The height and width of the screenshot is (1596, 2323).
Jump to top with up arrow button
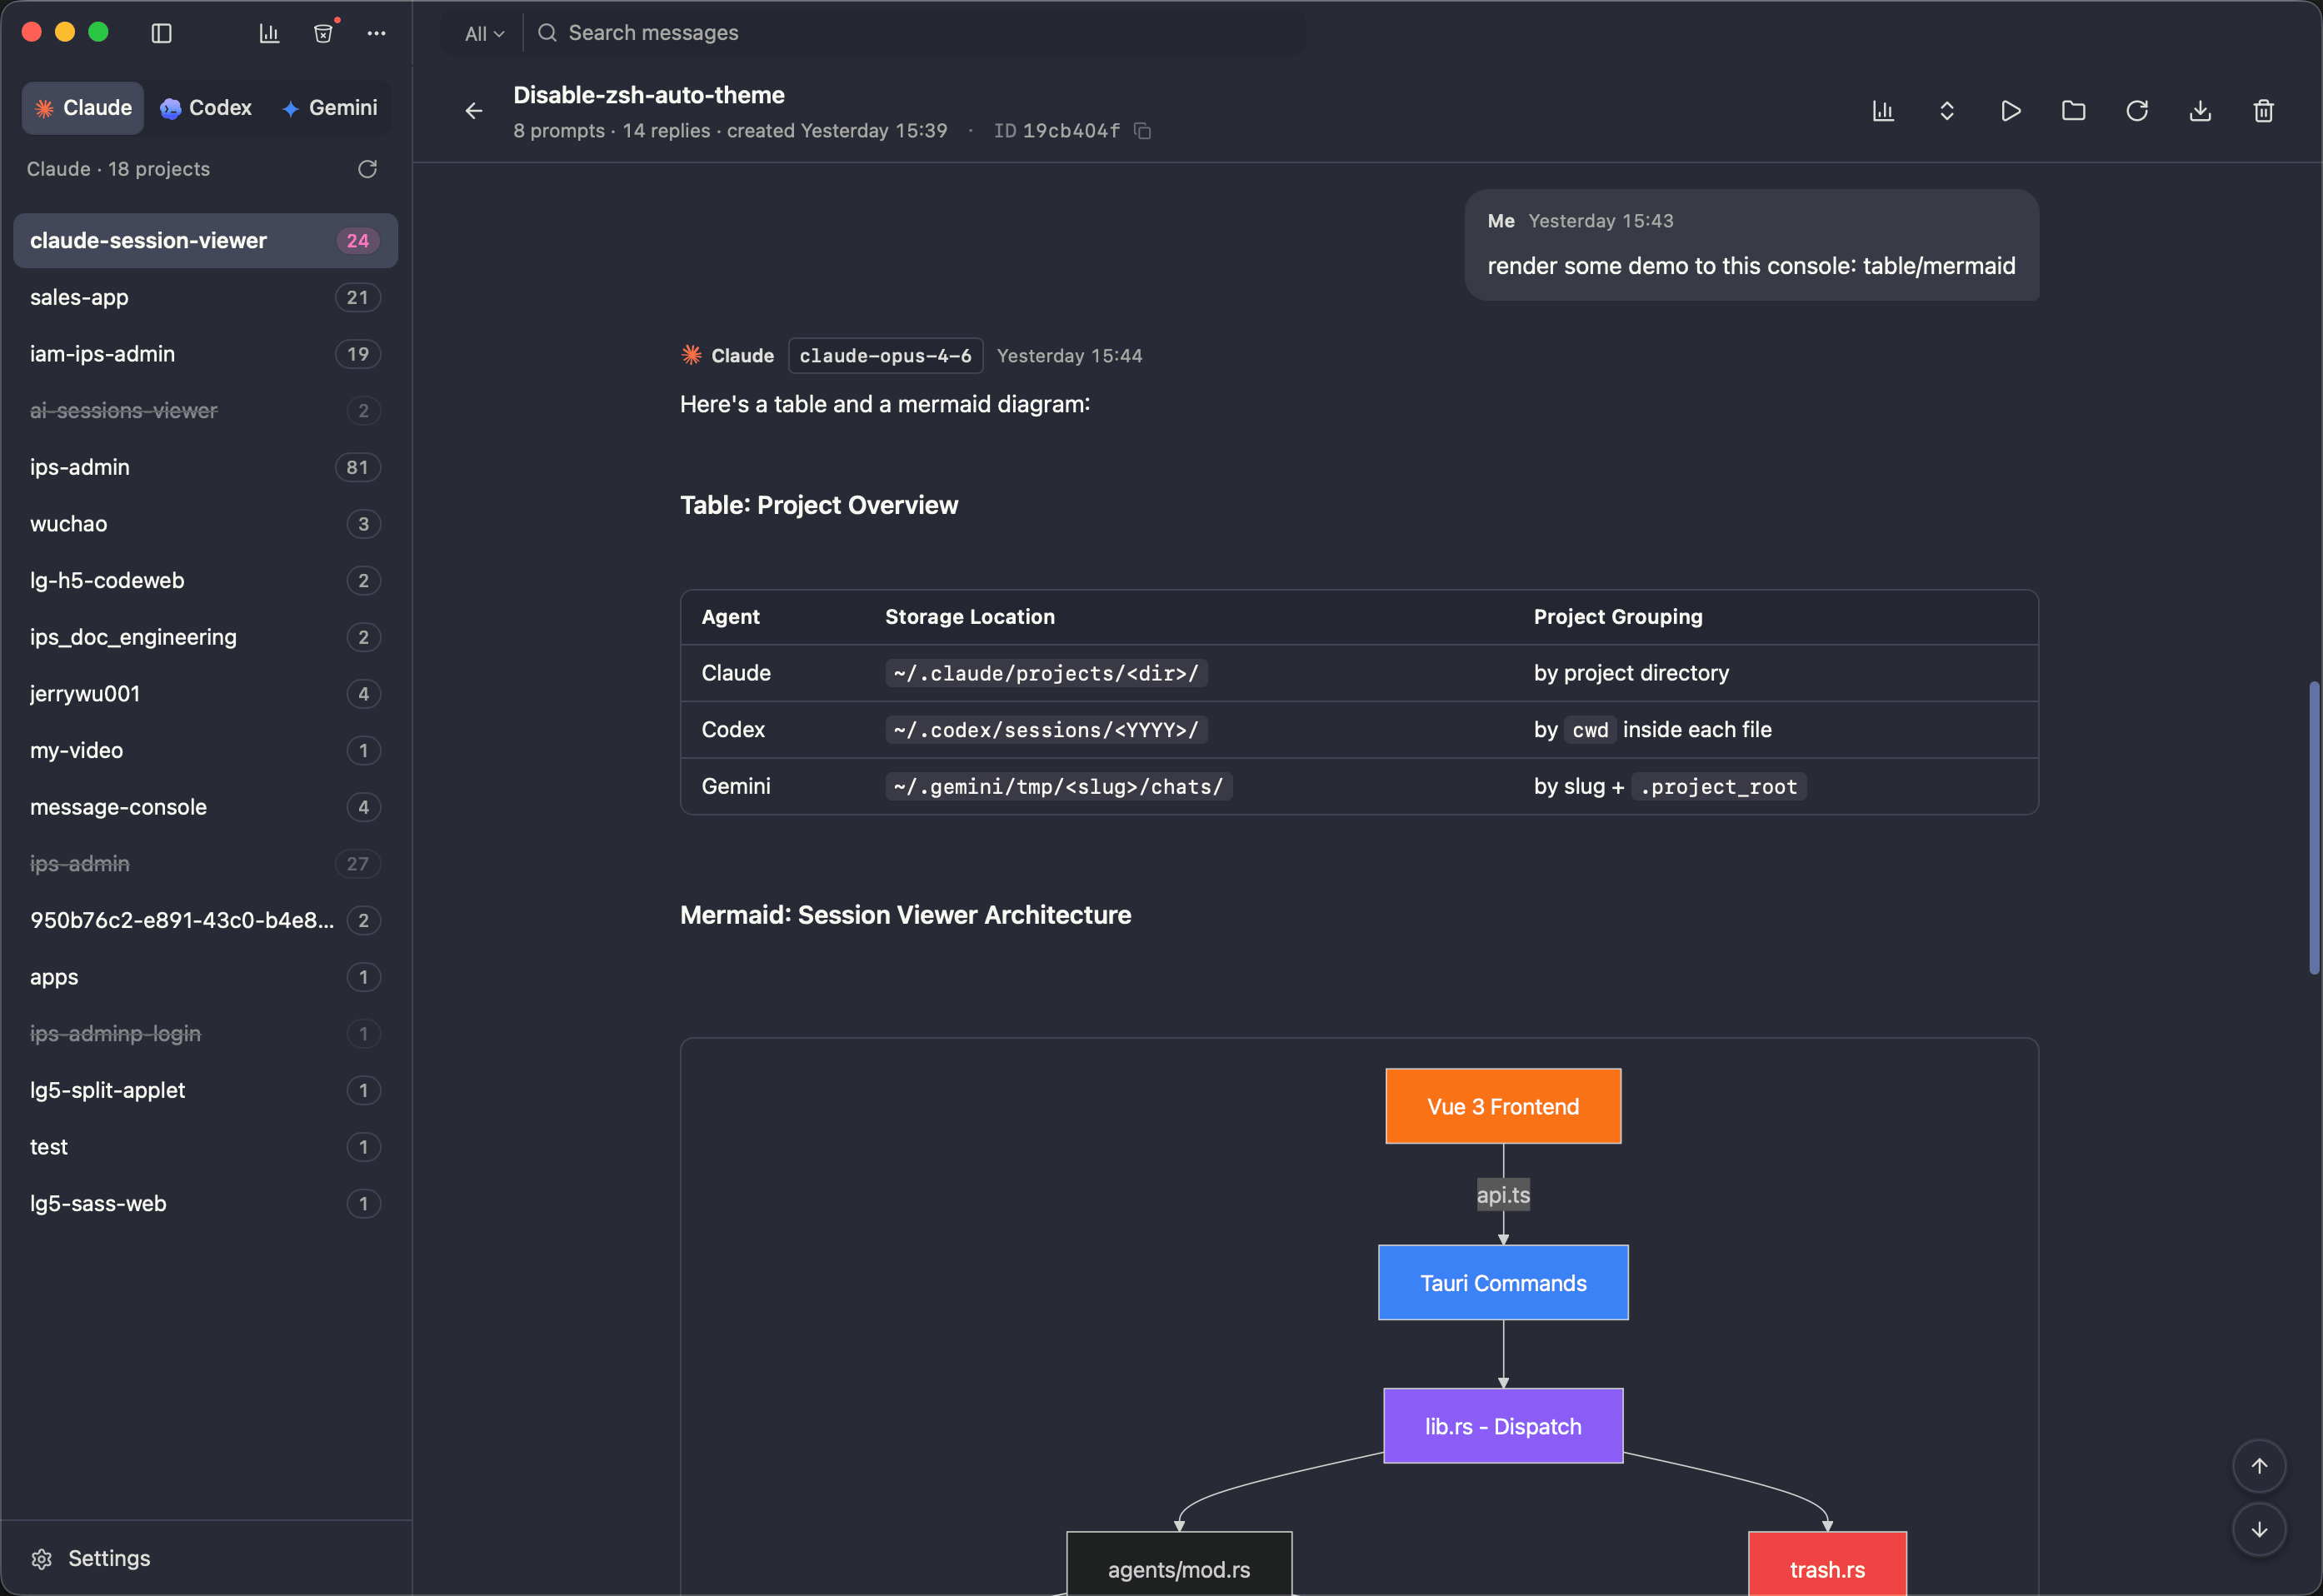point(2259,1466)
